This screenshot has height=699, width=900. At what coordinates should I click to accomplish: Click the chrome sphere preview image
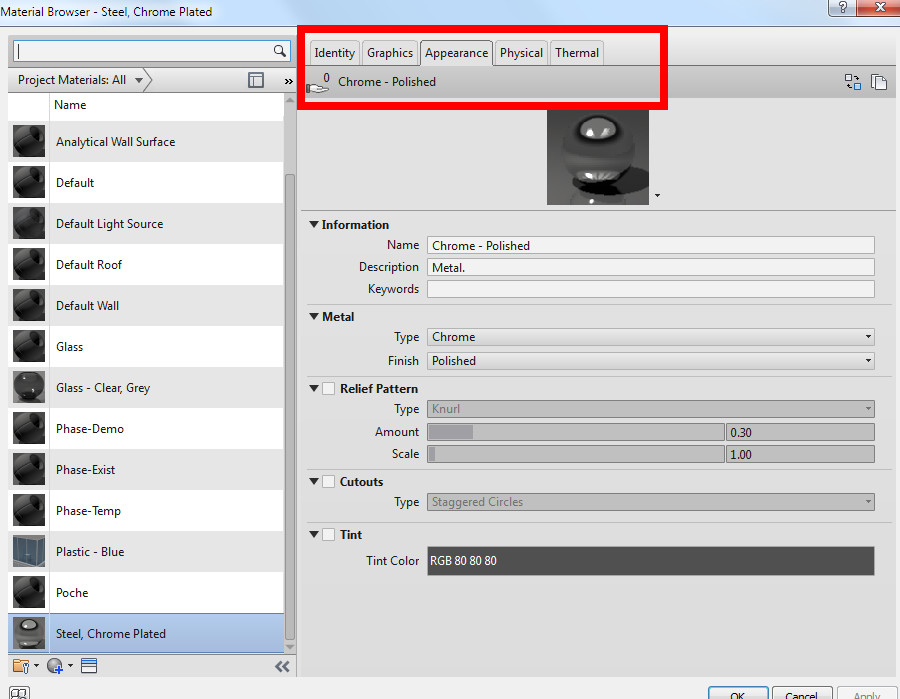tap(598, 157)
